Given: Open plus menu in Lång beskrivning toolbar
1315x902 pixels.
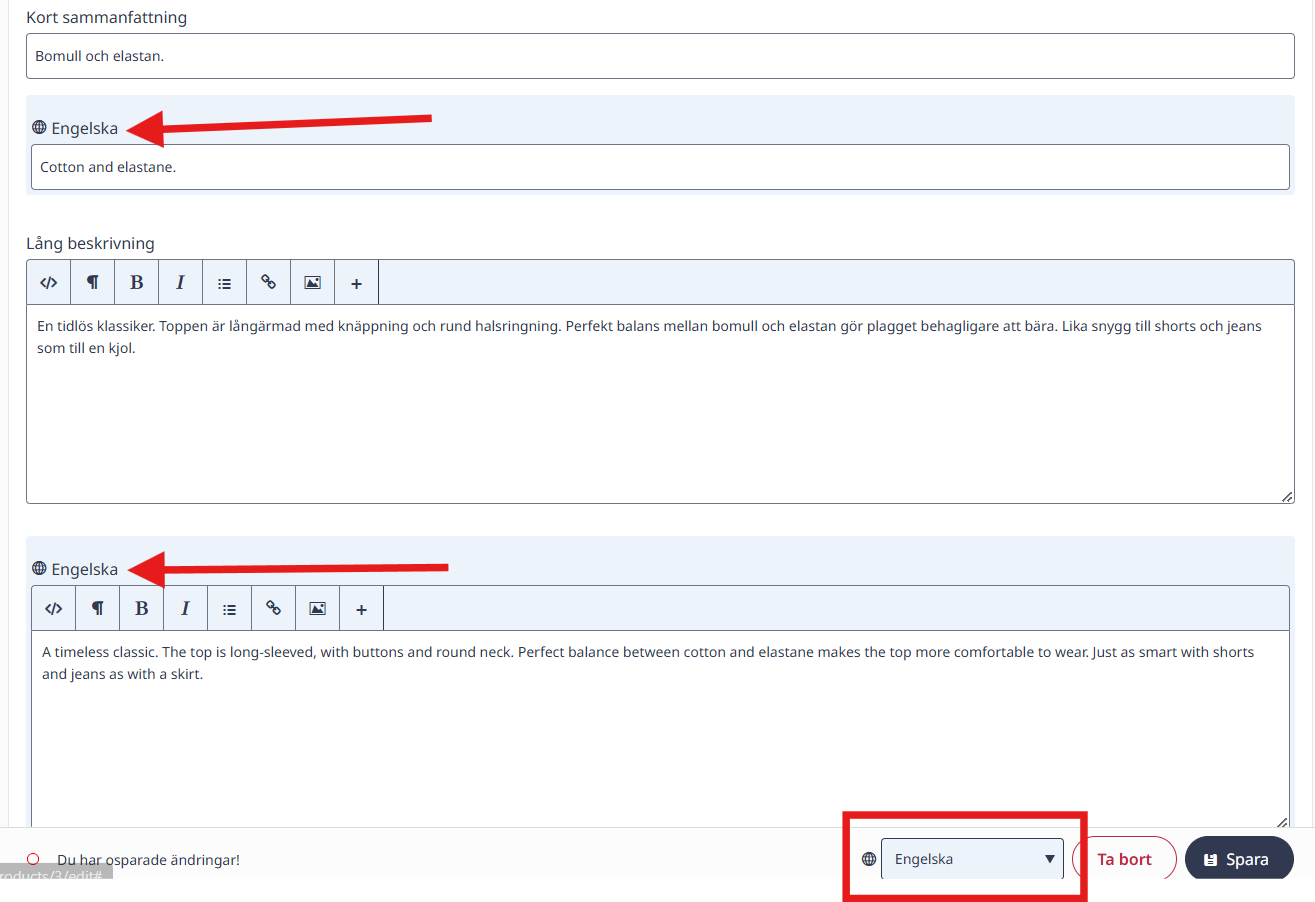Looking at the screenshot, I should click(x=356, y=282).
